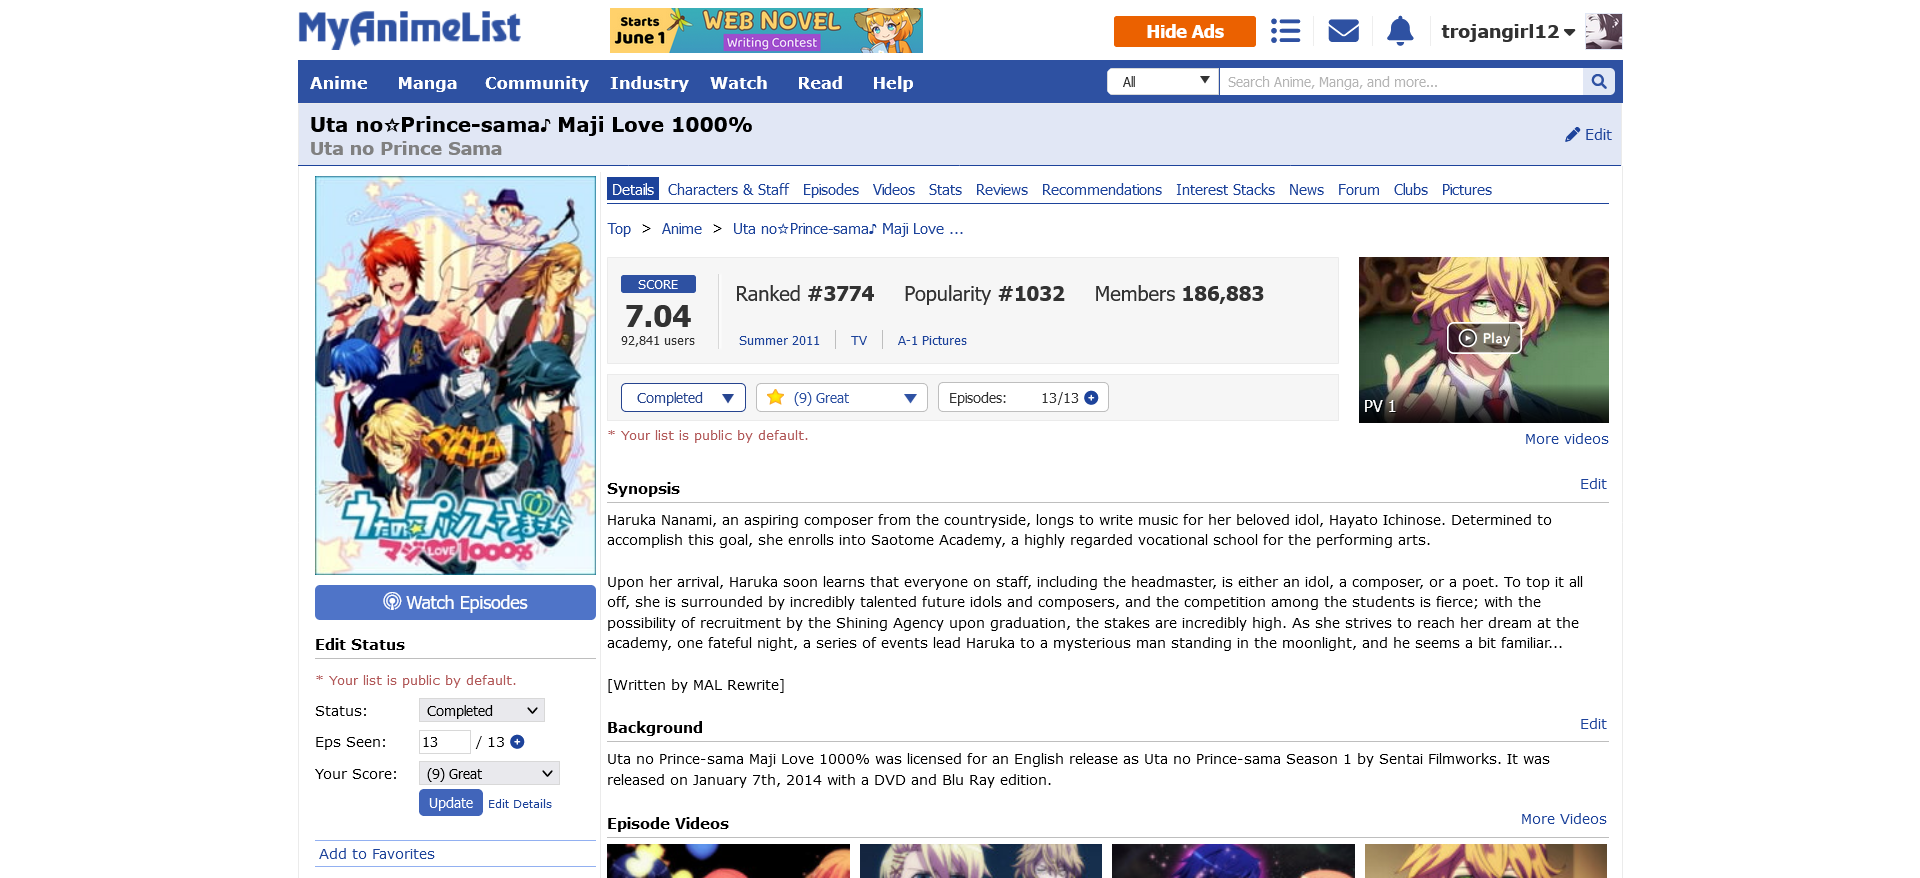Click the search magnifier button
The width and height of the screenshot is (1920, 878).
click(1598, 82)
